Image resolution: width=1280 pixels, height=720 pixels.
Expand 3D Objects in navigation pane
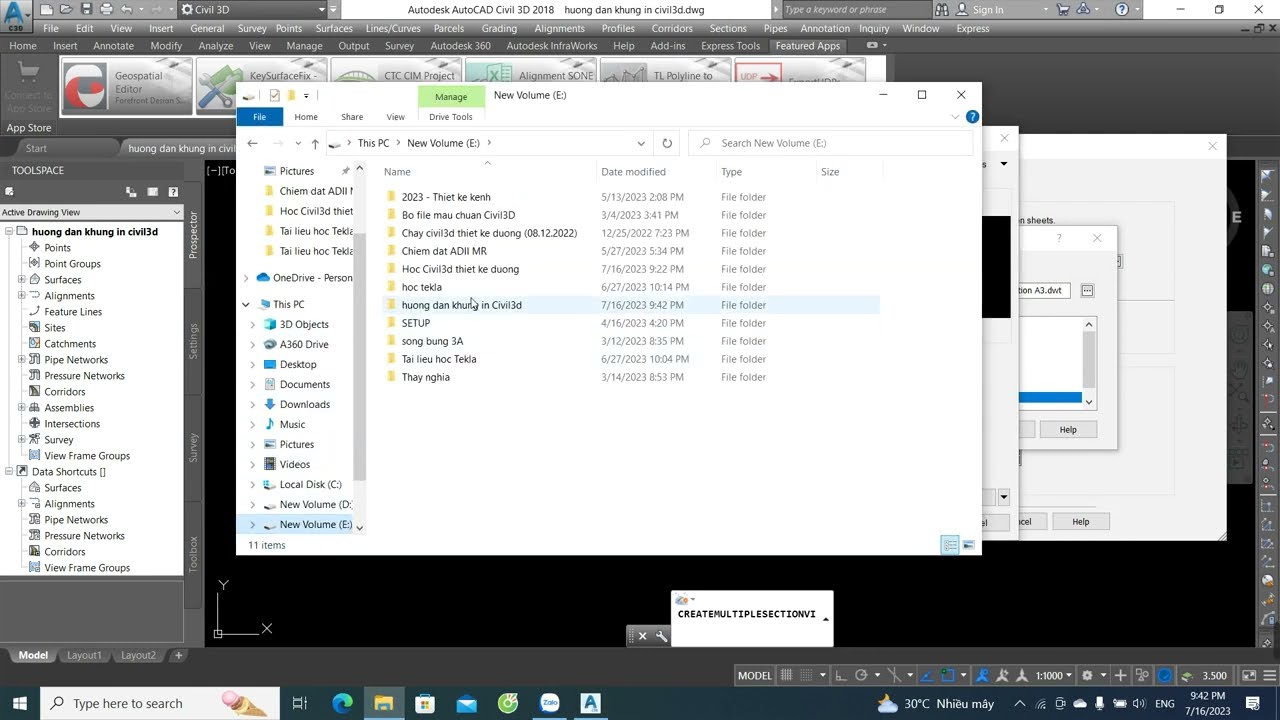[253, 324]
